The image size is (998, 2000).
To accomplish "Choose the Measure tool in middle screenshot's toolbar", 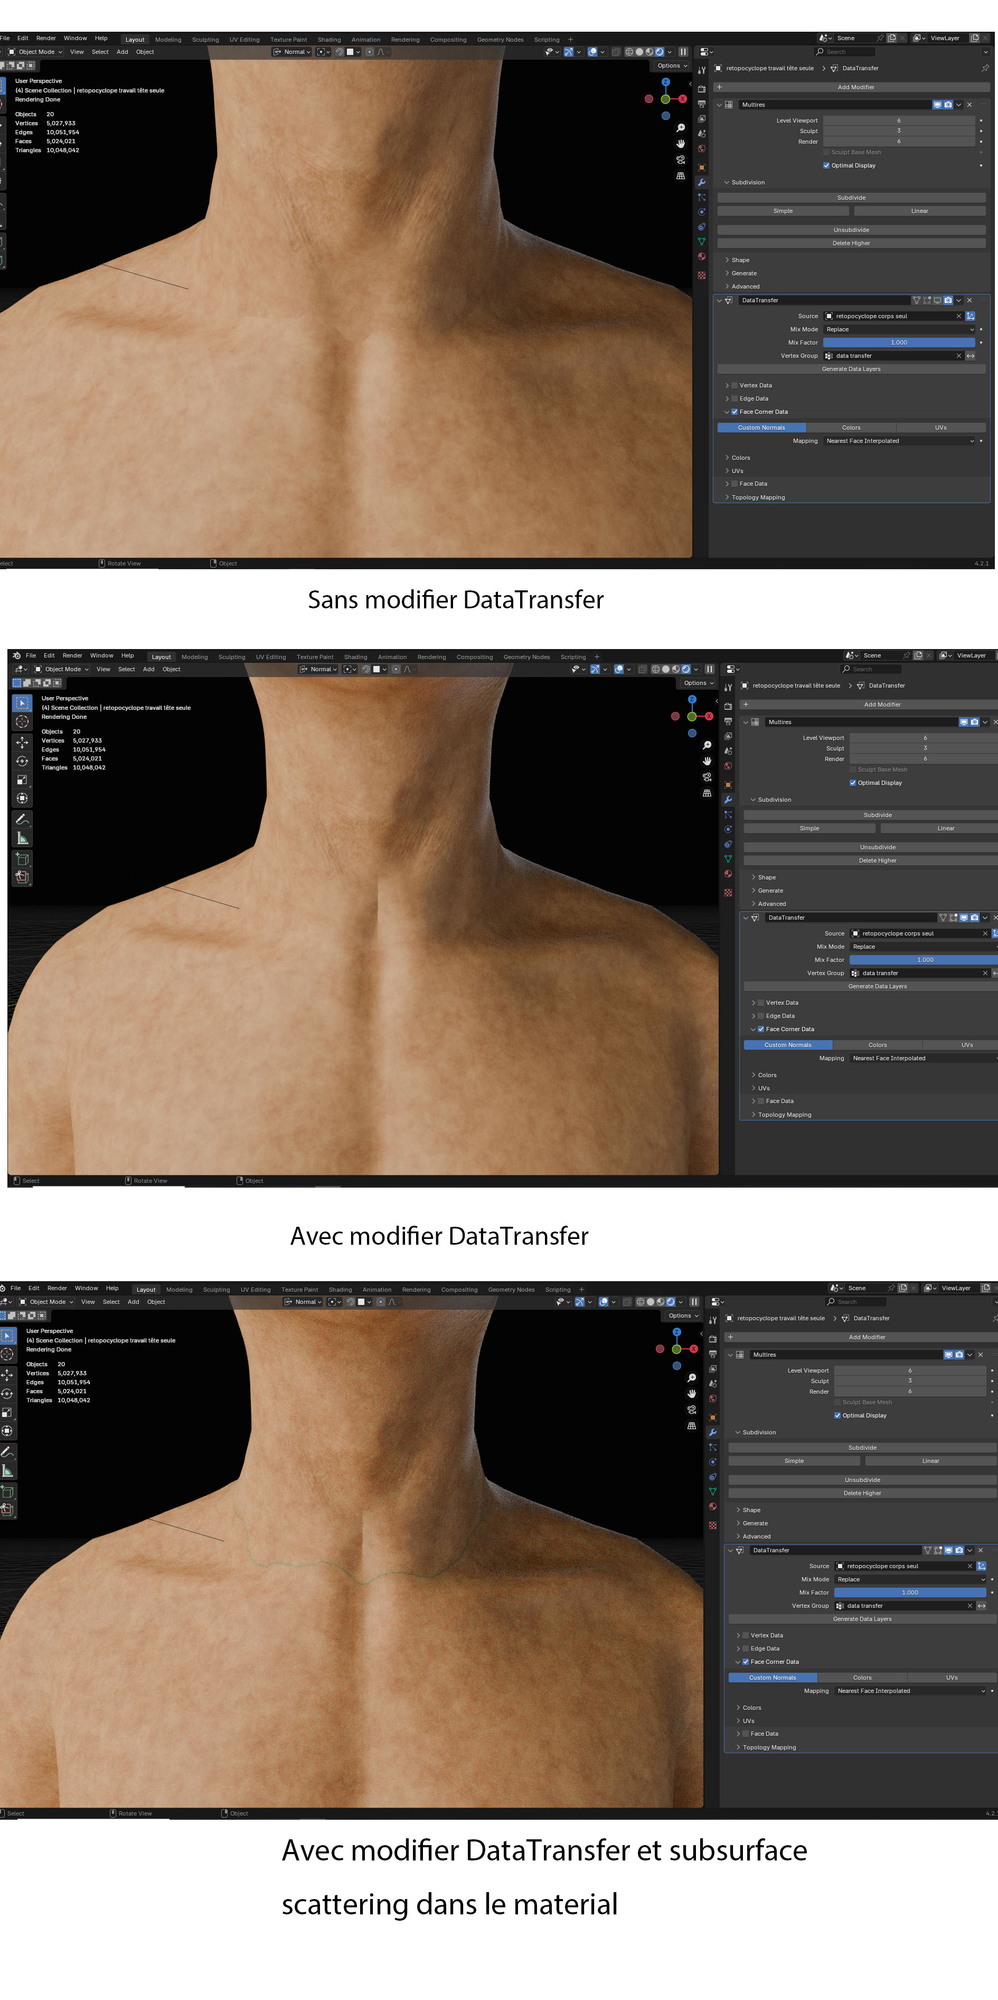I will point(22,838).
